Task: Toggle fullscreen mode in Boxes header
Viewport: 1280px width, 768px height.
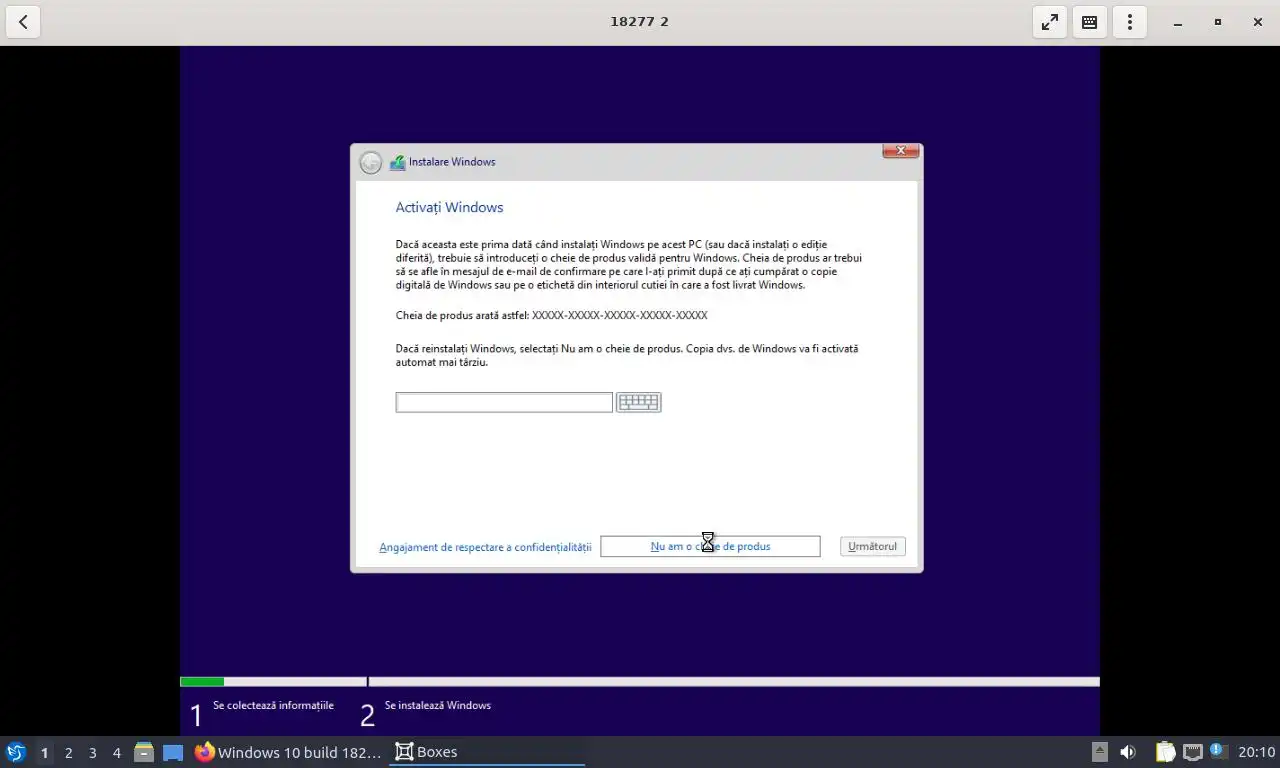Action: (1050, 22)
